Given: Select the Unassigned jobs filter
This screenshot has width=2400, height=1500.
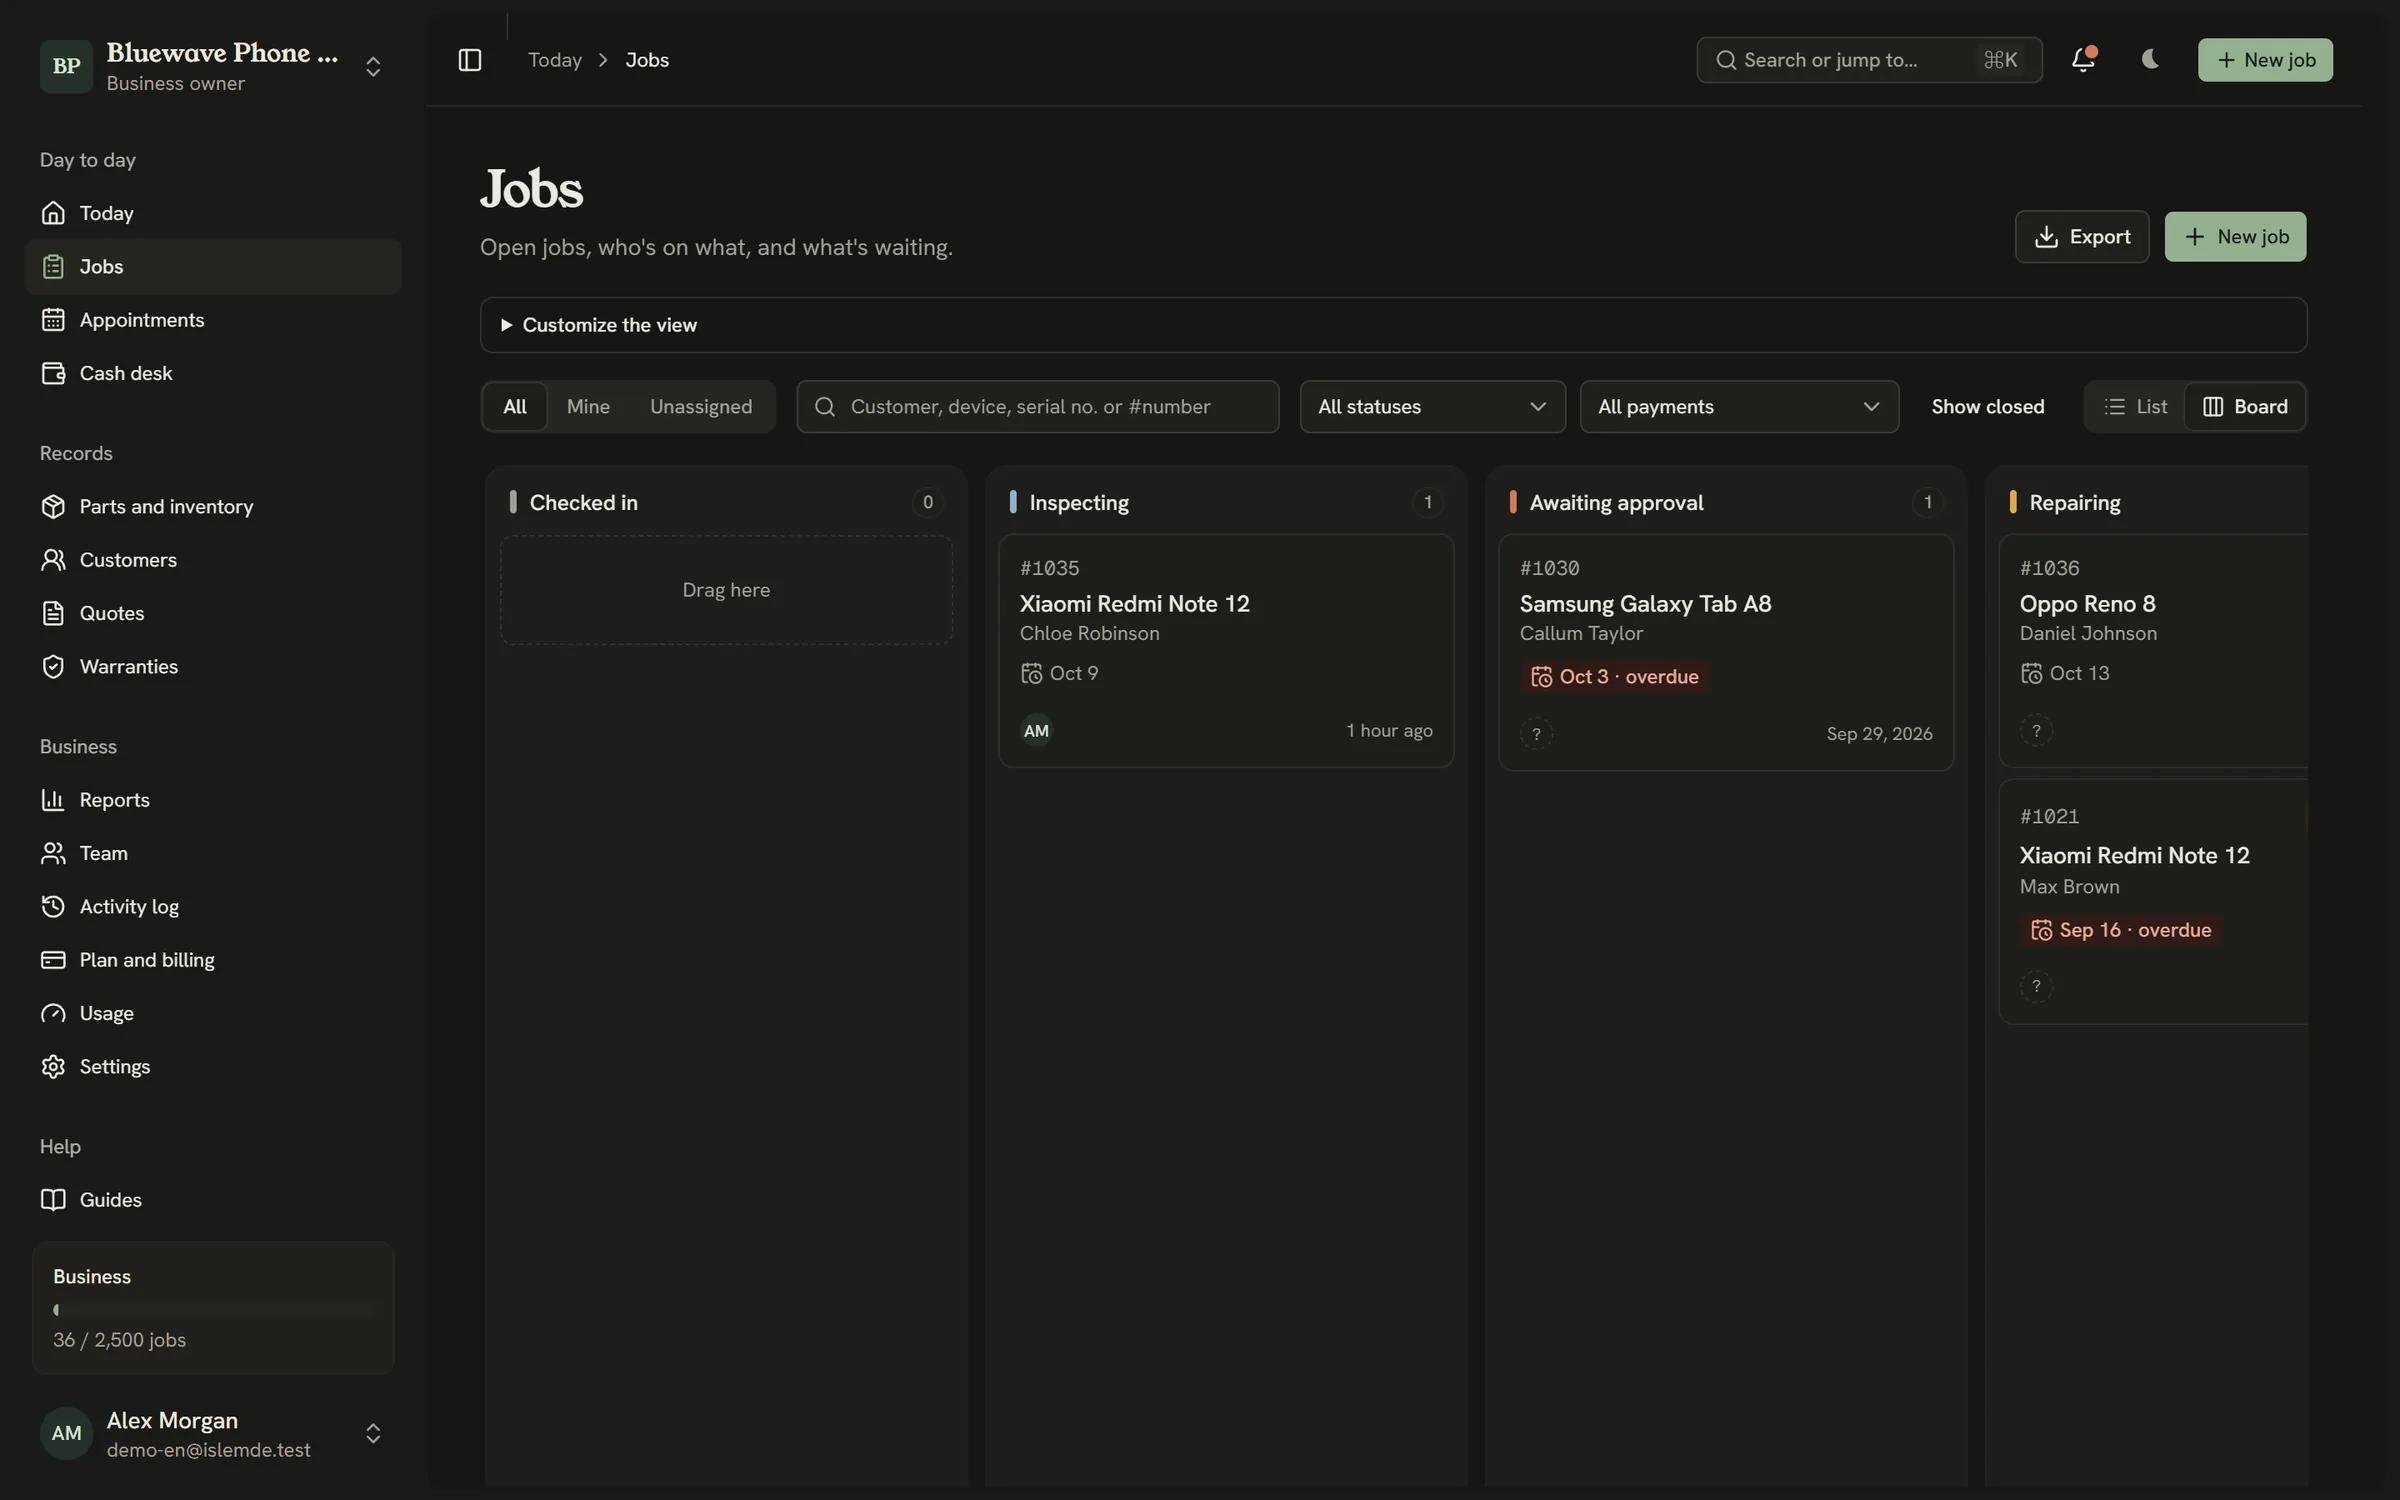Looking at the screenshot, I should pyautogui.click(x=701, y=407).
